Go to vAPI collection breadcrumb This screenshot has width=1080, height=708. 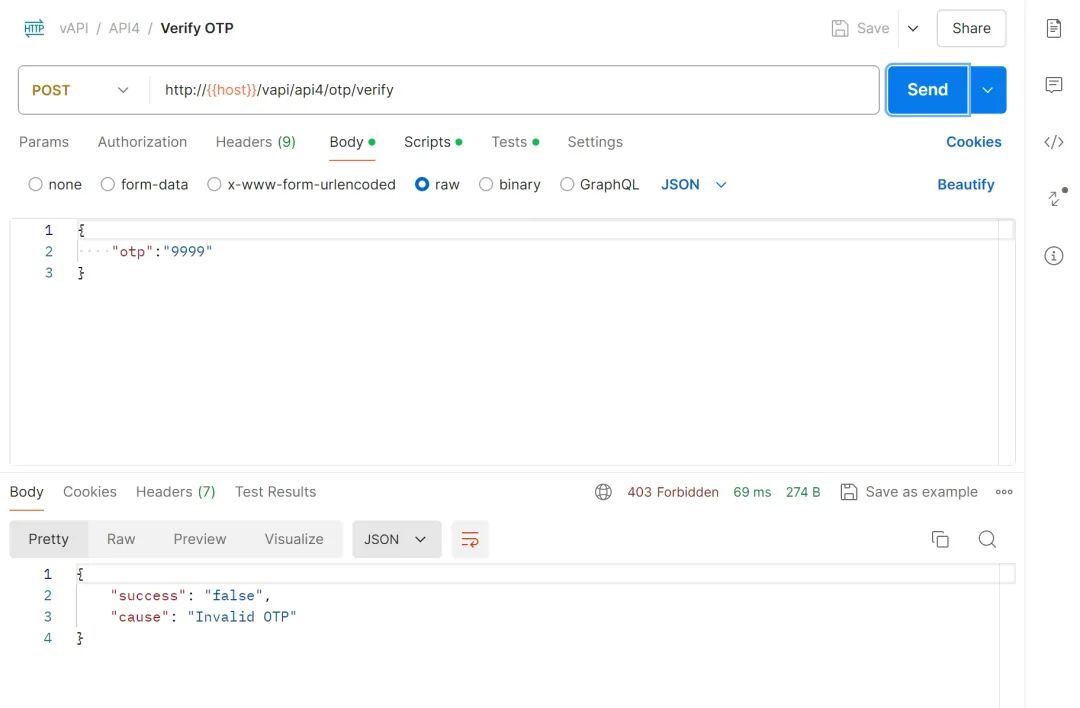(x=74, y=28)
